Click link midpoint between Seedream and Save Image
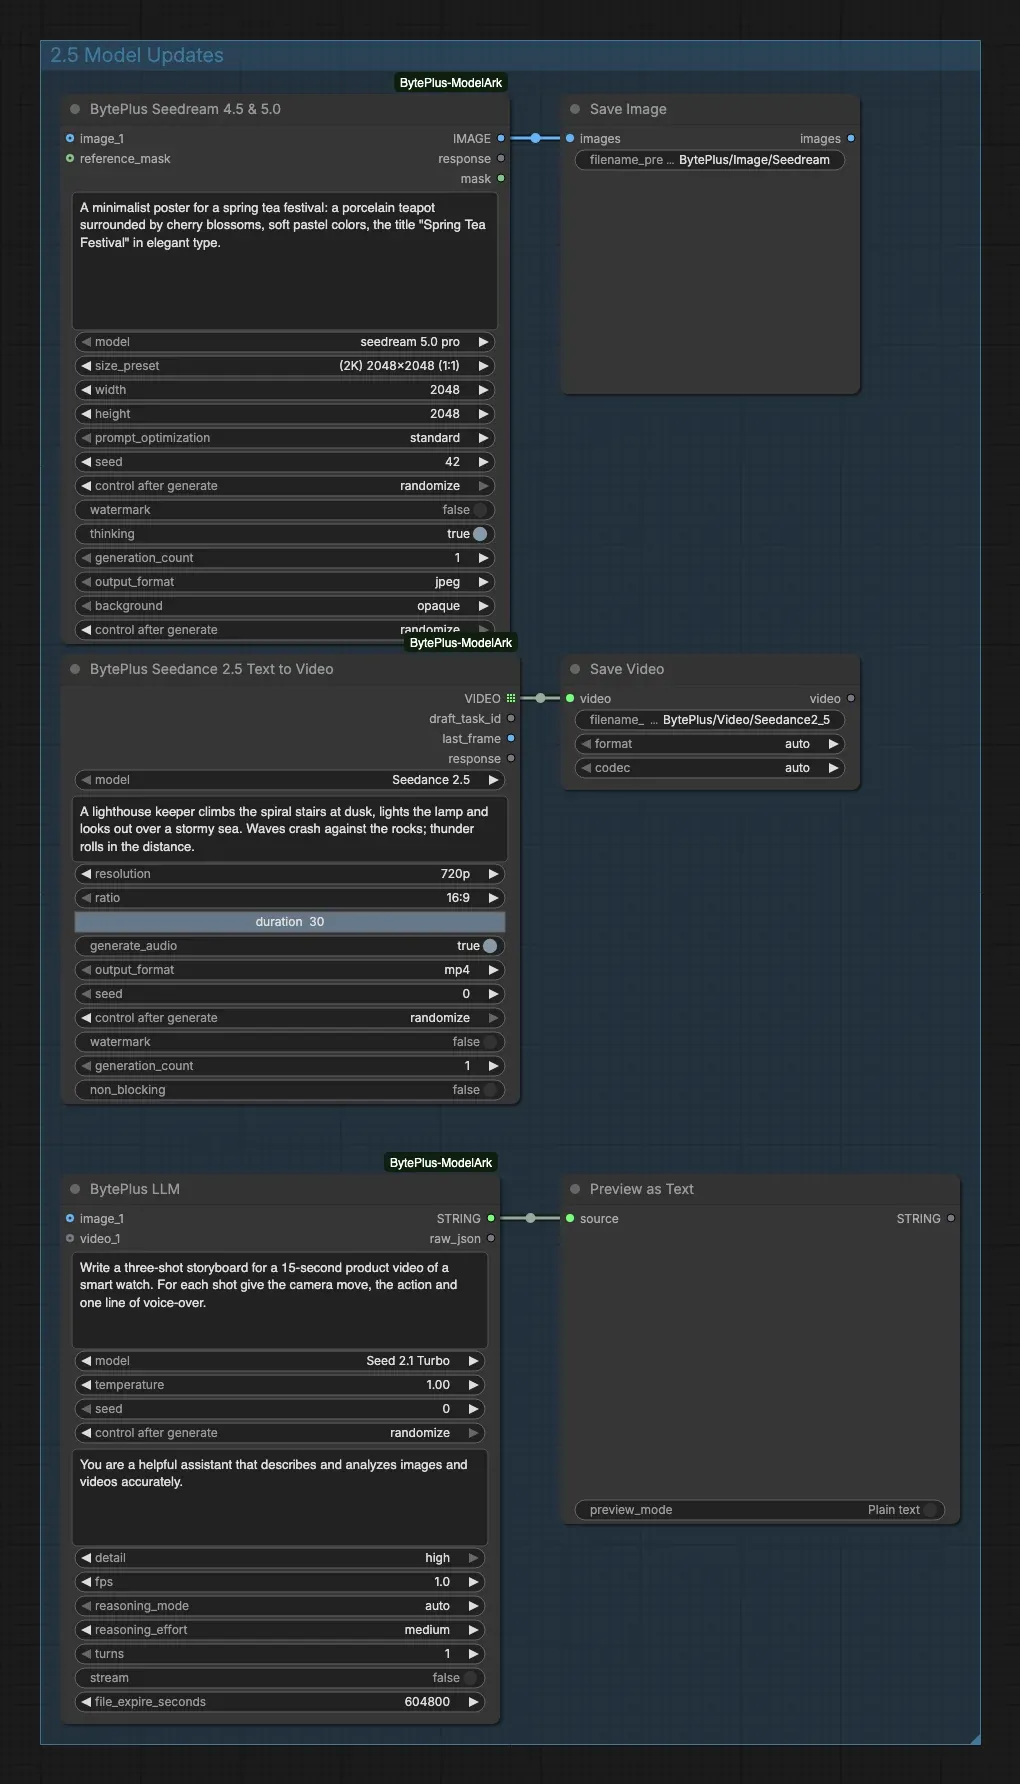Image resolution: width=1020 pixels, height=1784 pixels. (x=536, y=138)
